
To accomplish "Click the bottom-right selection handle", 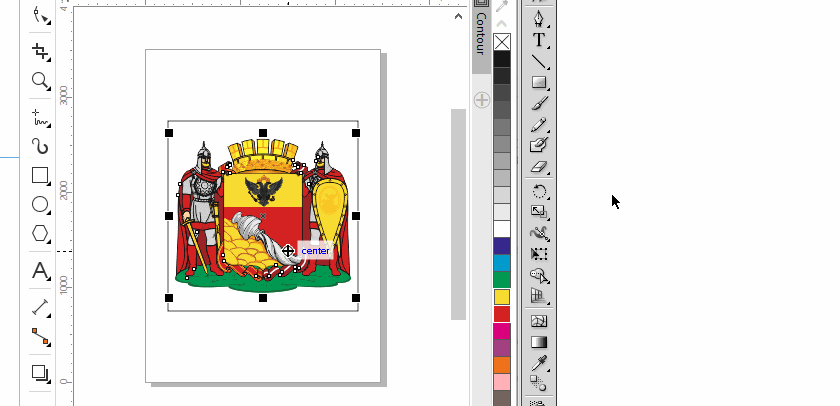I will (356, 298).
